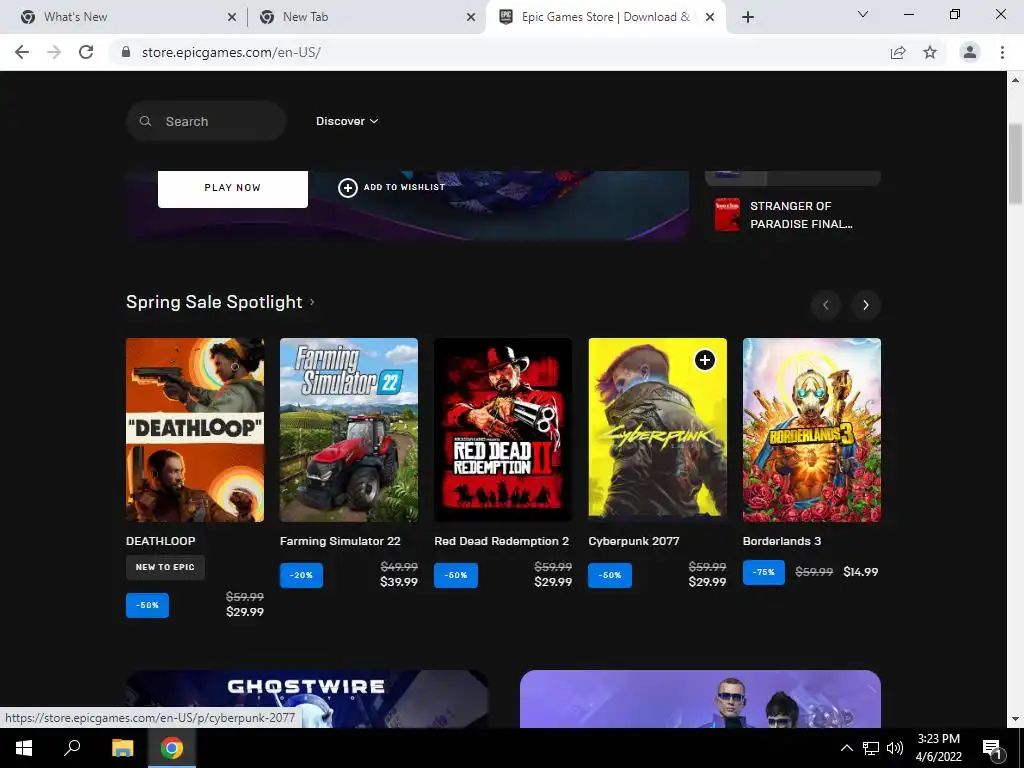Reload the Epic Games Store page
The height and width of the screenshot is (768, 1024).
pyautogui.click(x=86, y=52)
